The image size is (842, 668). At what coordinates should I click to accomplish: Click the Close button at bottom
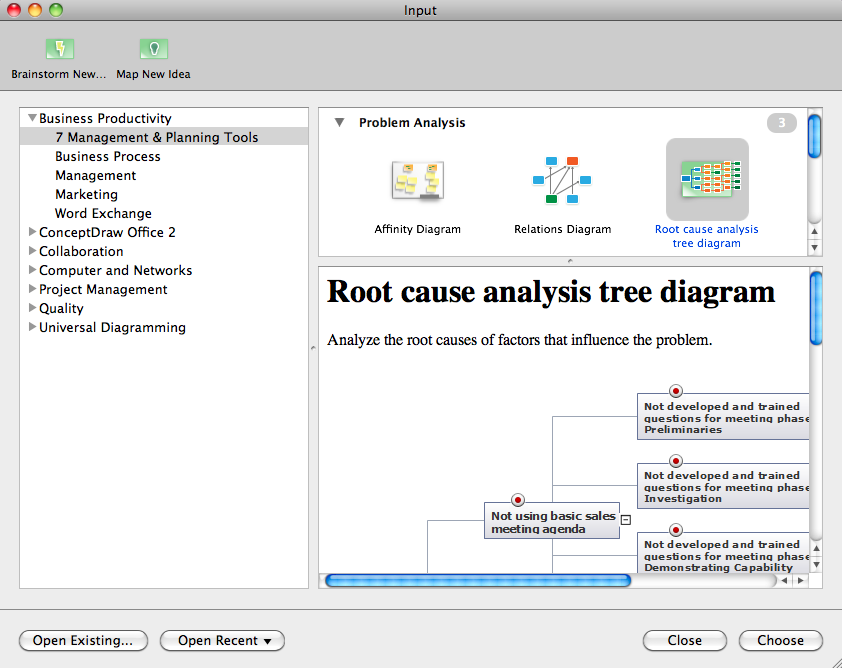(685, 641)
